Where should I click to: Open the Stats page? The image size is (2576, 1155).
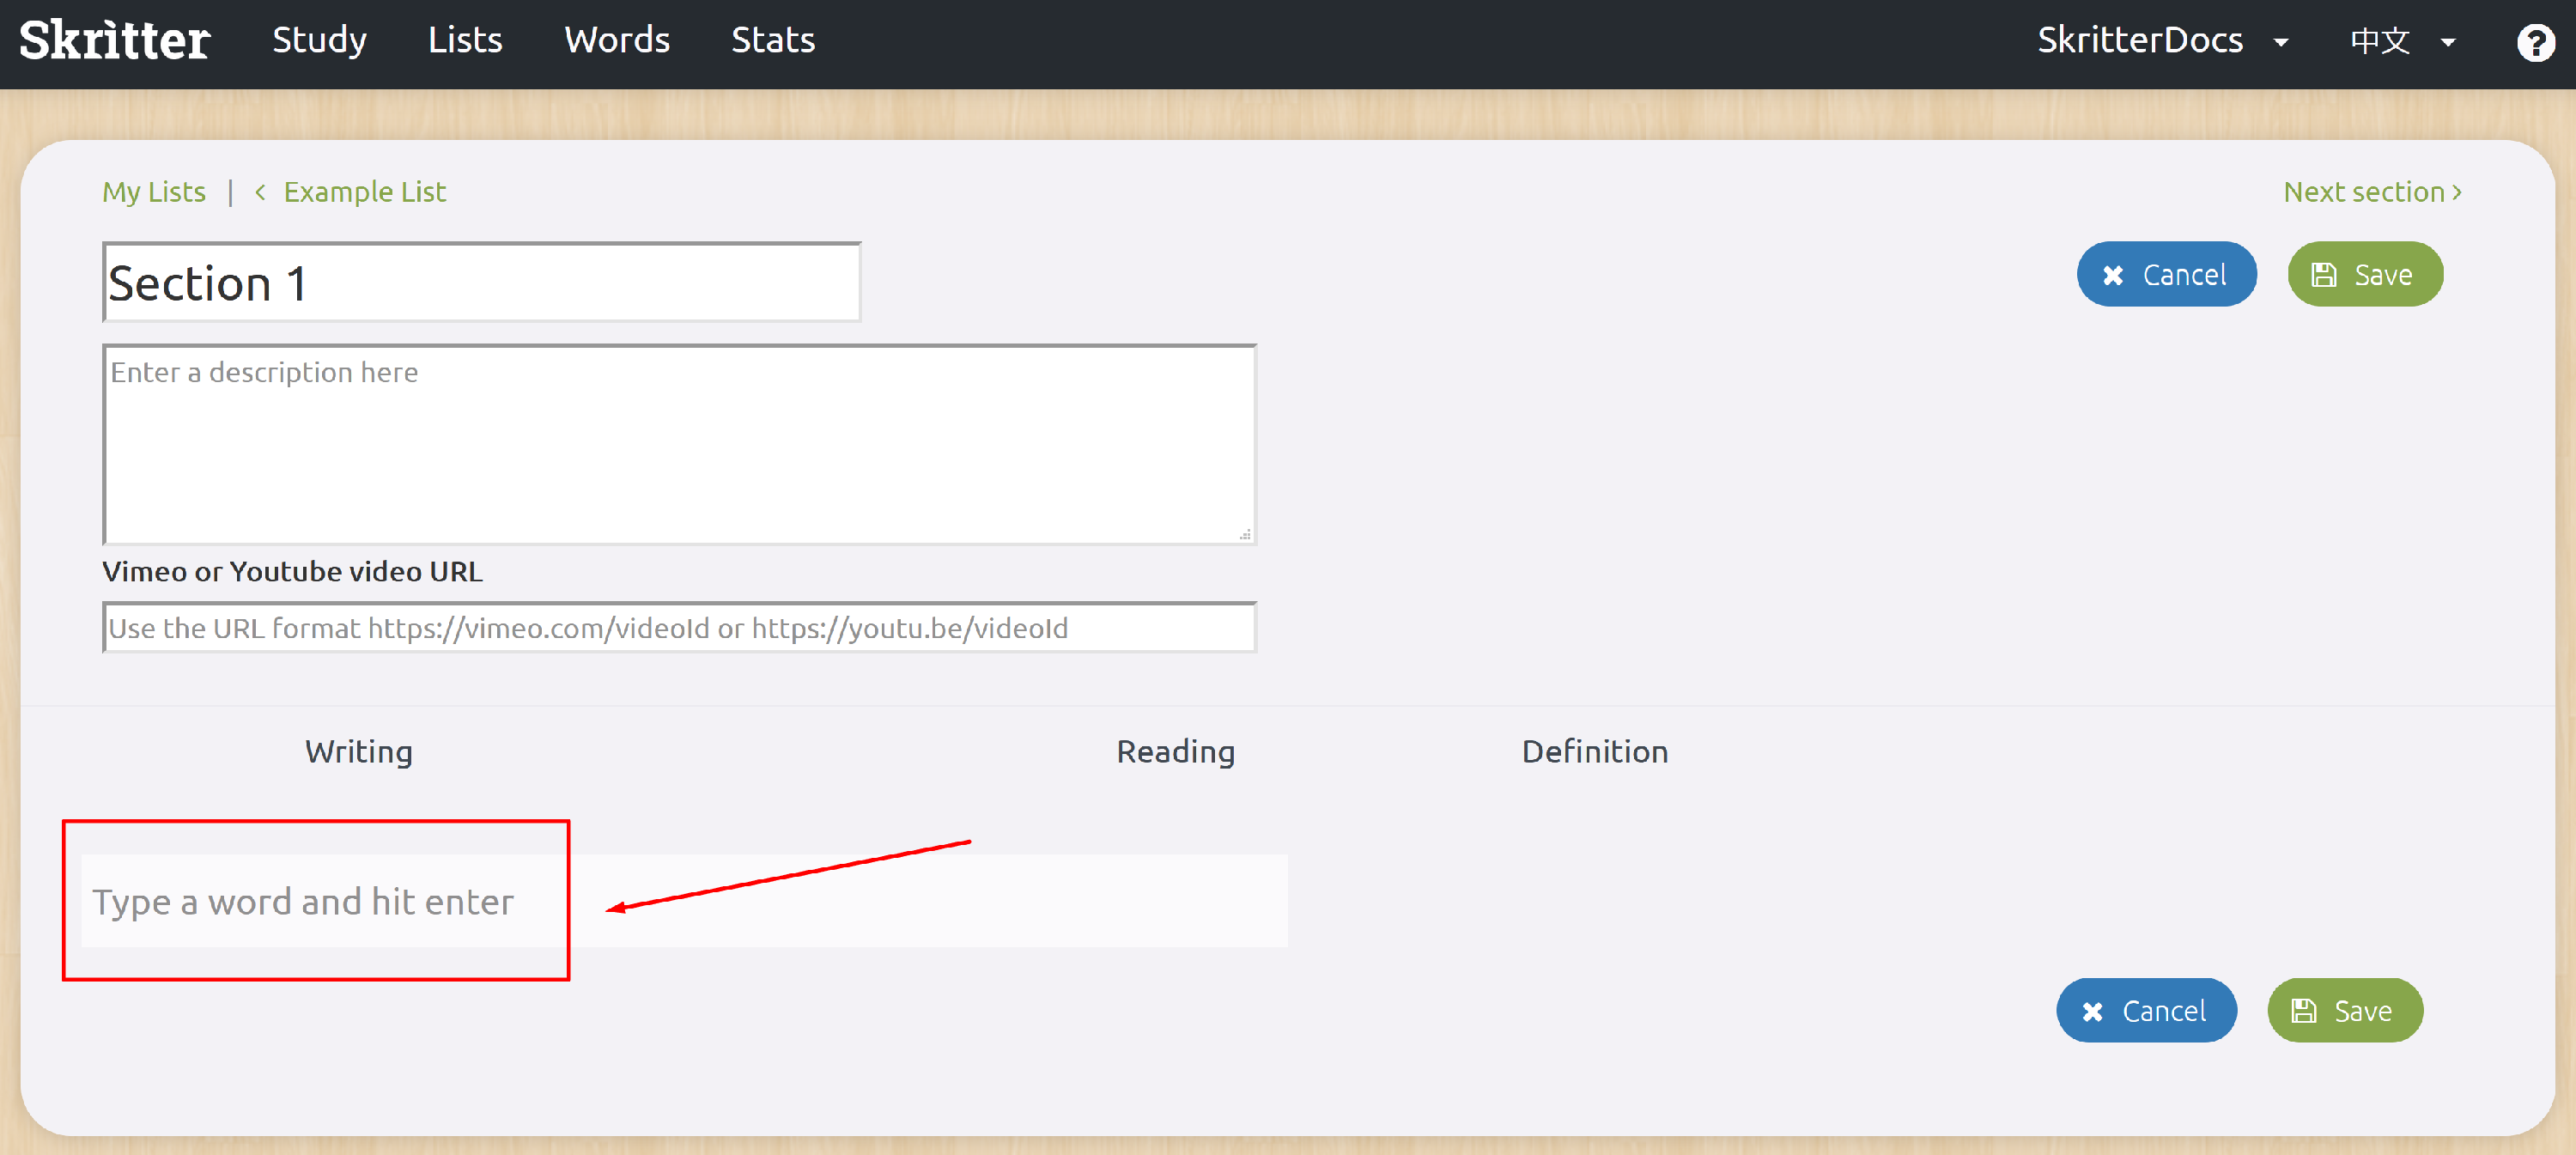pyautogui.click(x=773, y=40)
